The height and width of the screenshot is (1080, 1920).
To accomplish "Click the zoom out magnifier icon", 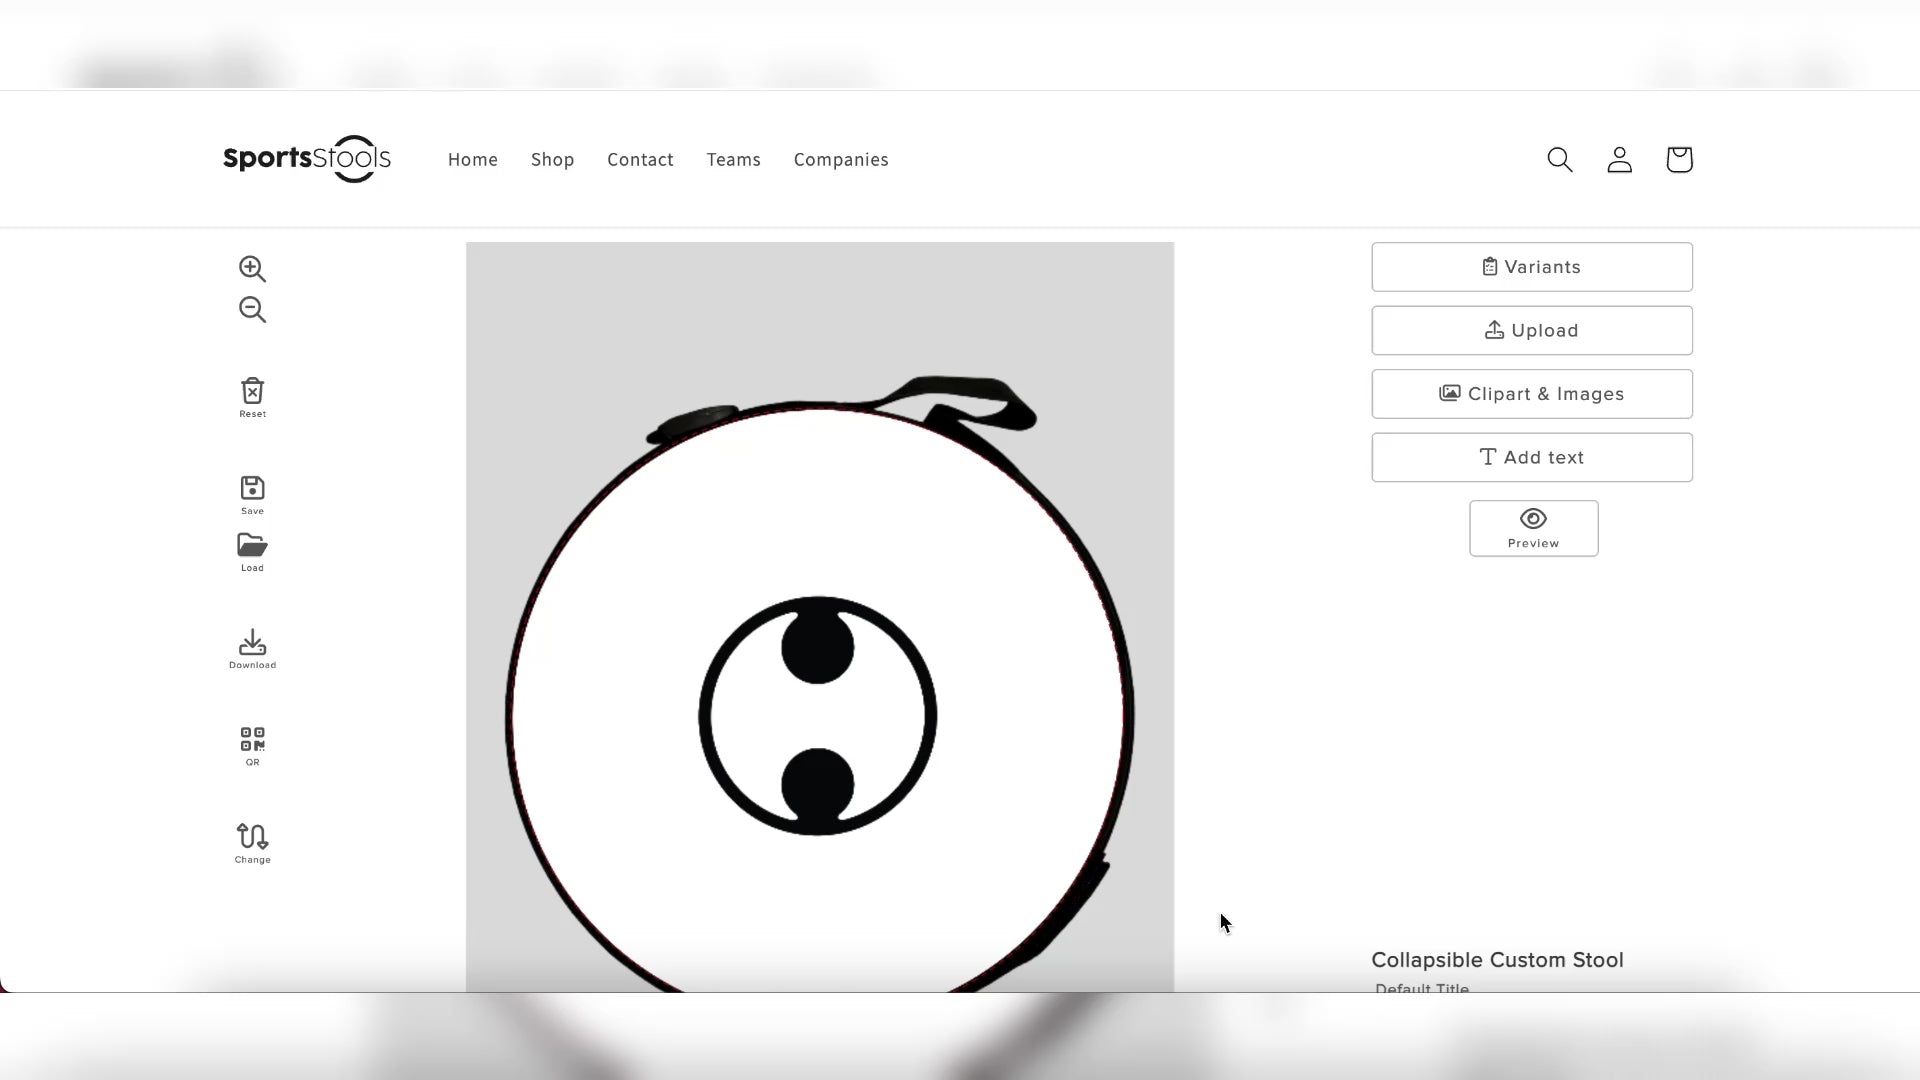I will click(x=252, y=310).
